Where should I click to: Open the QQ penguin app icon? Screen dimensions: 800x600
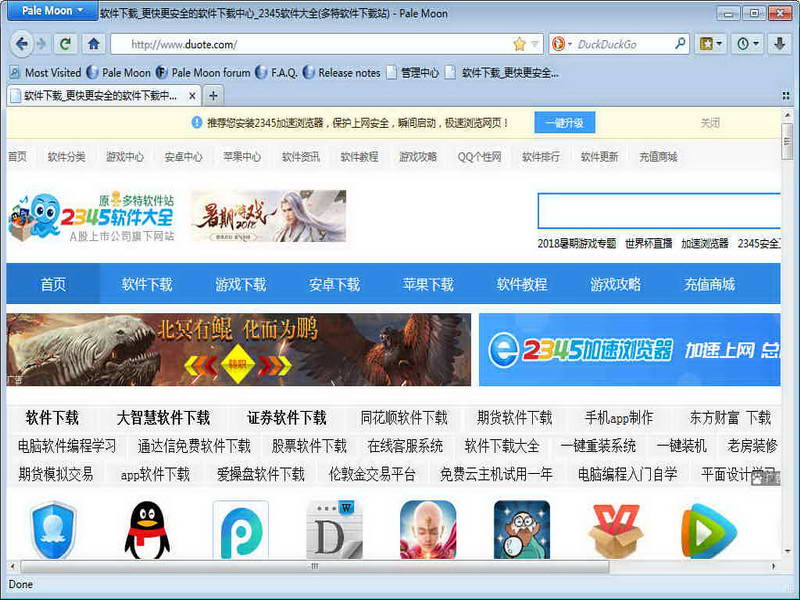click(147, 530)
